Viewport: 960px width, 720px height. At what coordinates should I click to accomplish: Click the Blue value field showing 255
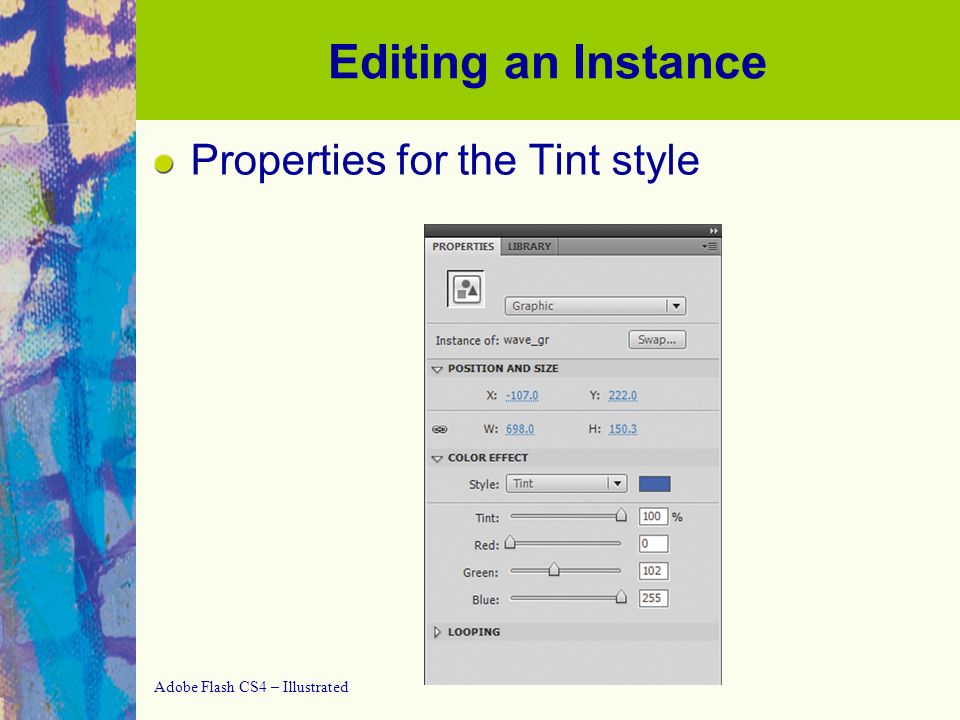pyautogui.click(x=653, y=598)
